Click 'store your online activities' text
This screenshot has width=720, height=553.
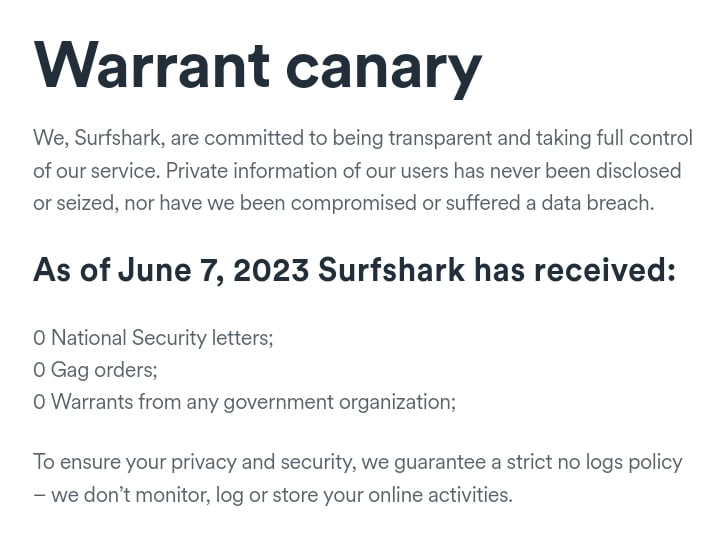[392, 495]
